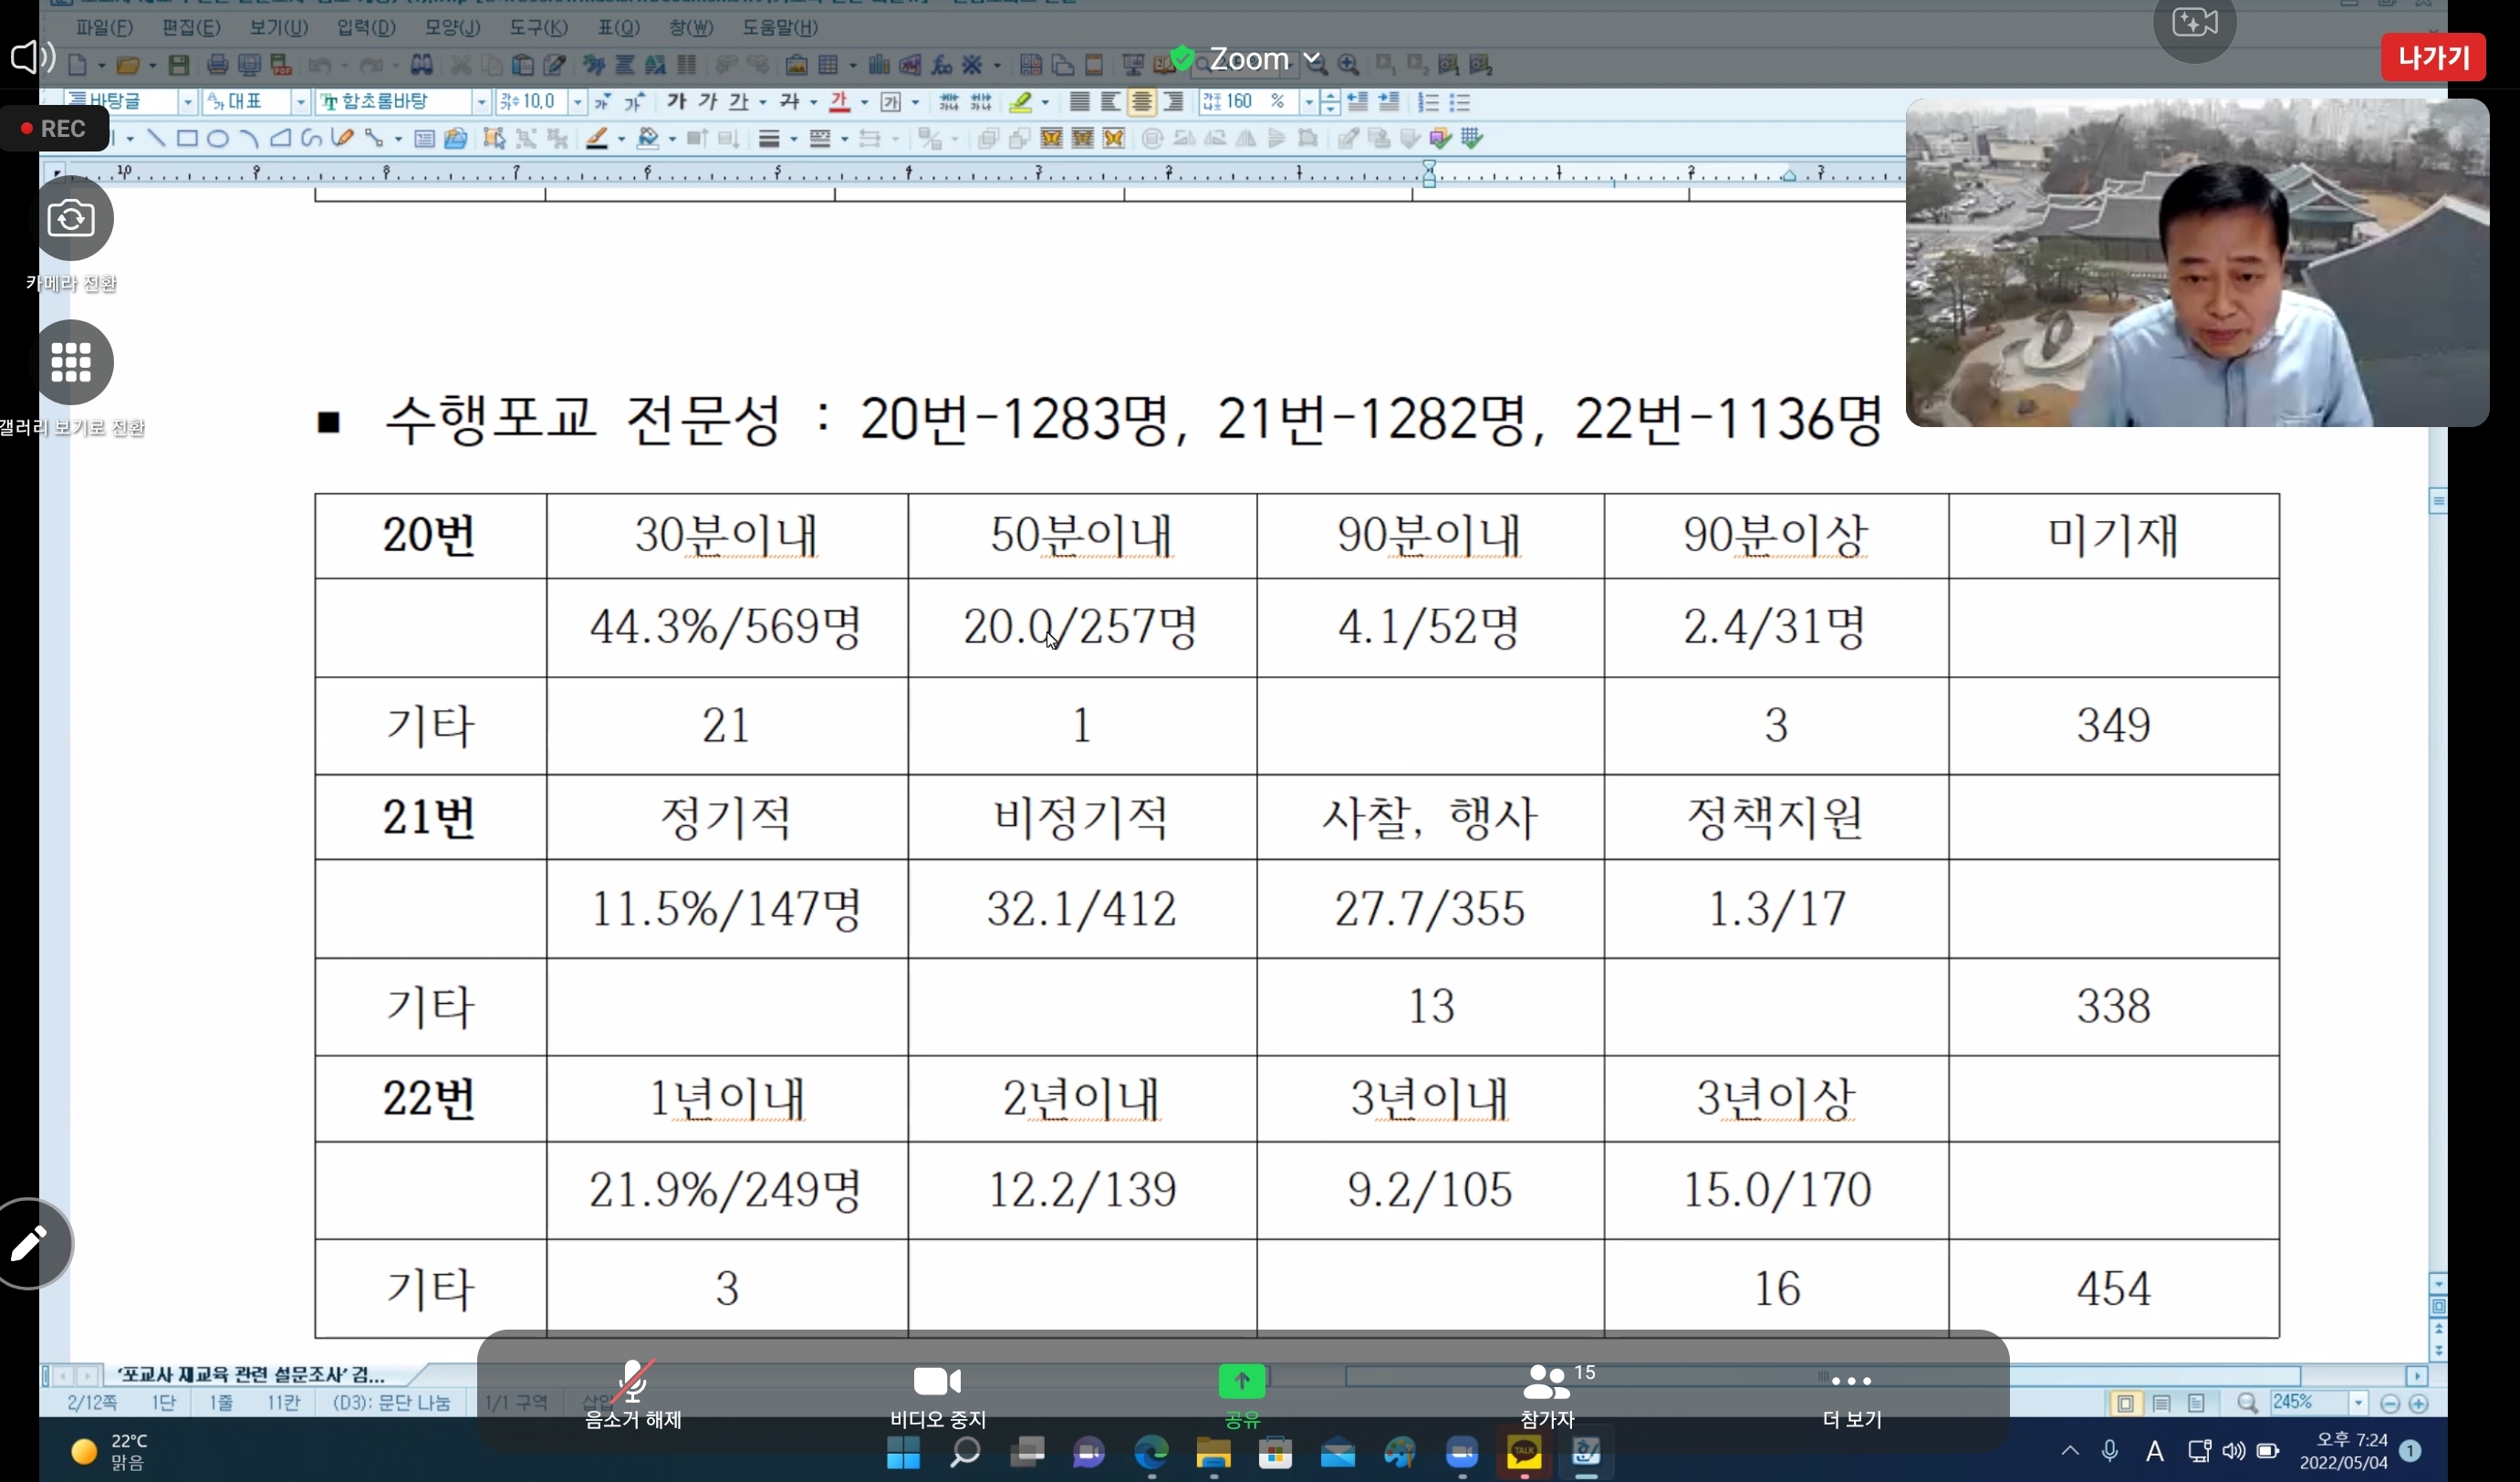Click the Save floppy disk icon
Viewport: 2520px width, 1482px height.
pyautogui.click(x=179, y=65)
